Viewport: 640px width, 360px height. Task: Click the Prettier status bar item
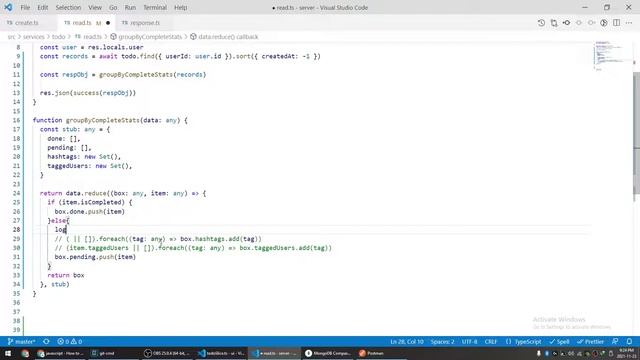click(x=590, y=342)
